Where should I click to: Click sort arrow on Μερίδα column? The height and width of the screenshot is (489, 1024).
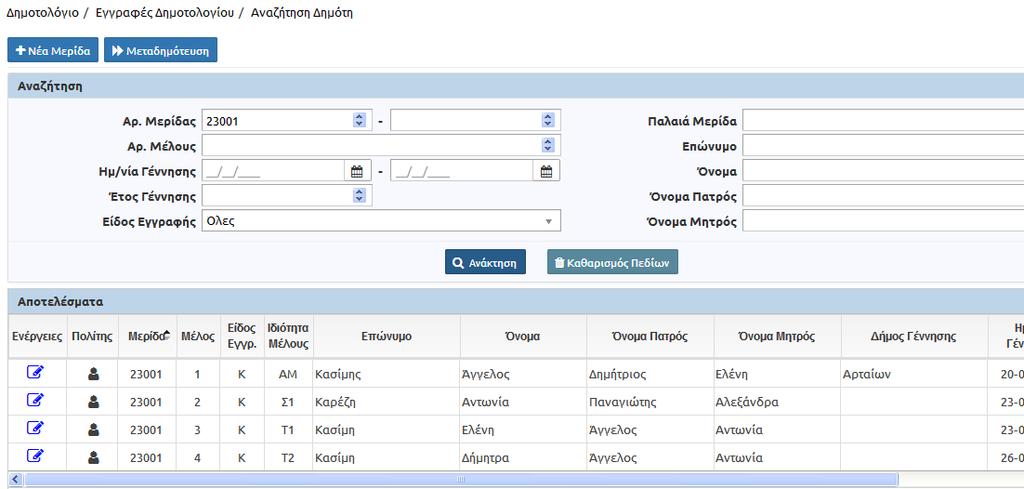167,334
